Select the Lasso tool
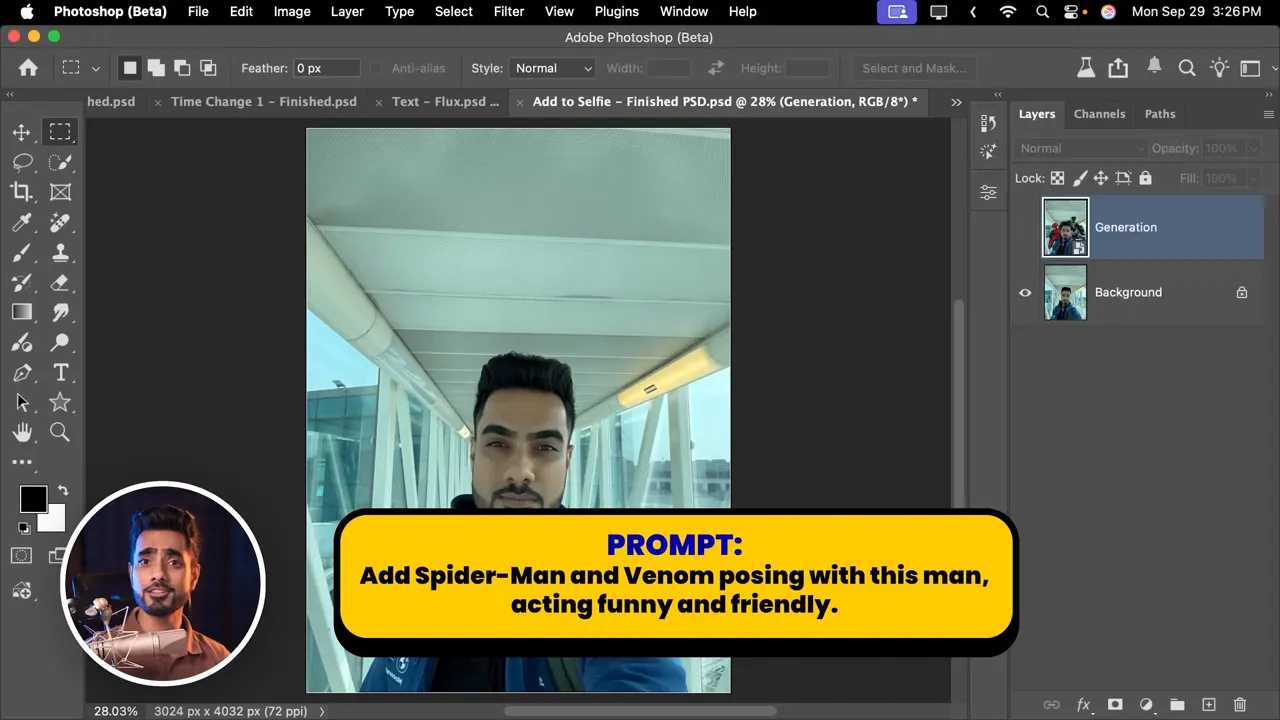The height and width of the screenshot is (720, 1280). pyautogui.click(x=21, y=162)
